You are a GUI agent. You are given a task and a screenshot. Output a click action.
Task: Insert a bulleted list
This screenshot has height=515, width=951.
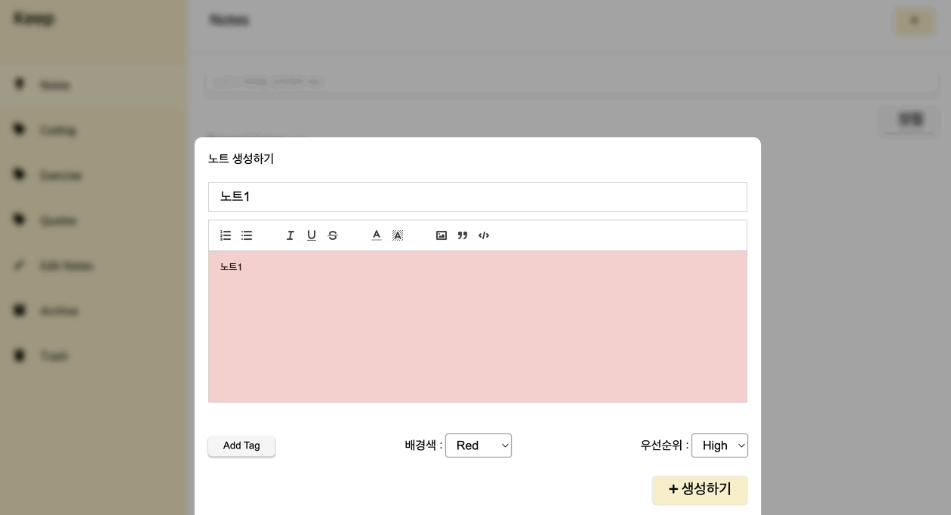click(247, 235)
